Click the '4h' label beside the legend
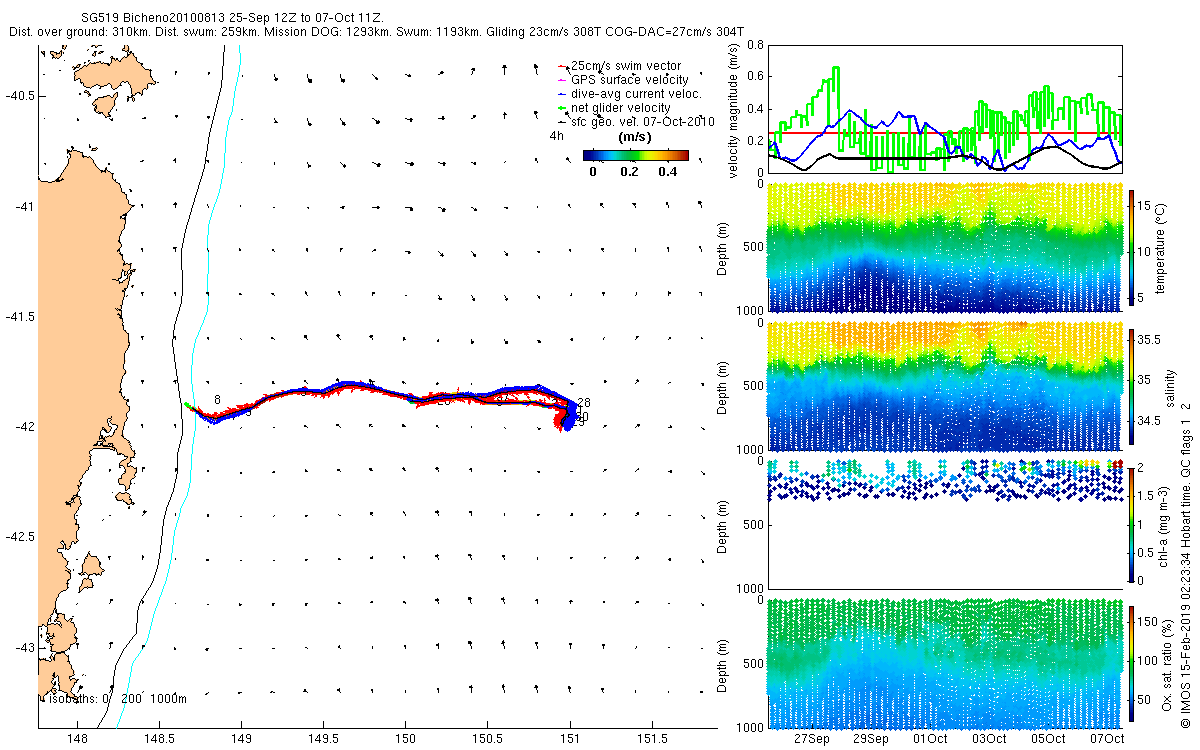The height and width of the screenshot is (750, 1200). tap(557, 135)
